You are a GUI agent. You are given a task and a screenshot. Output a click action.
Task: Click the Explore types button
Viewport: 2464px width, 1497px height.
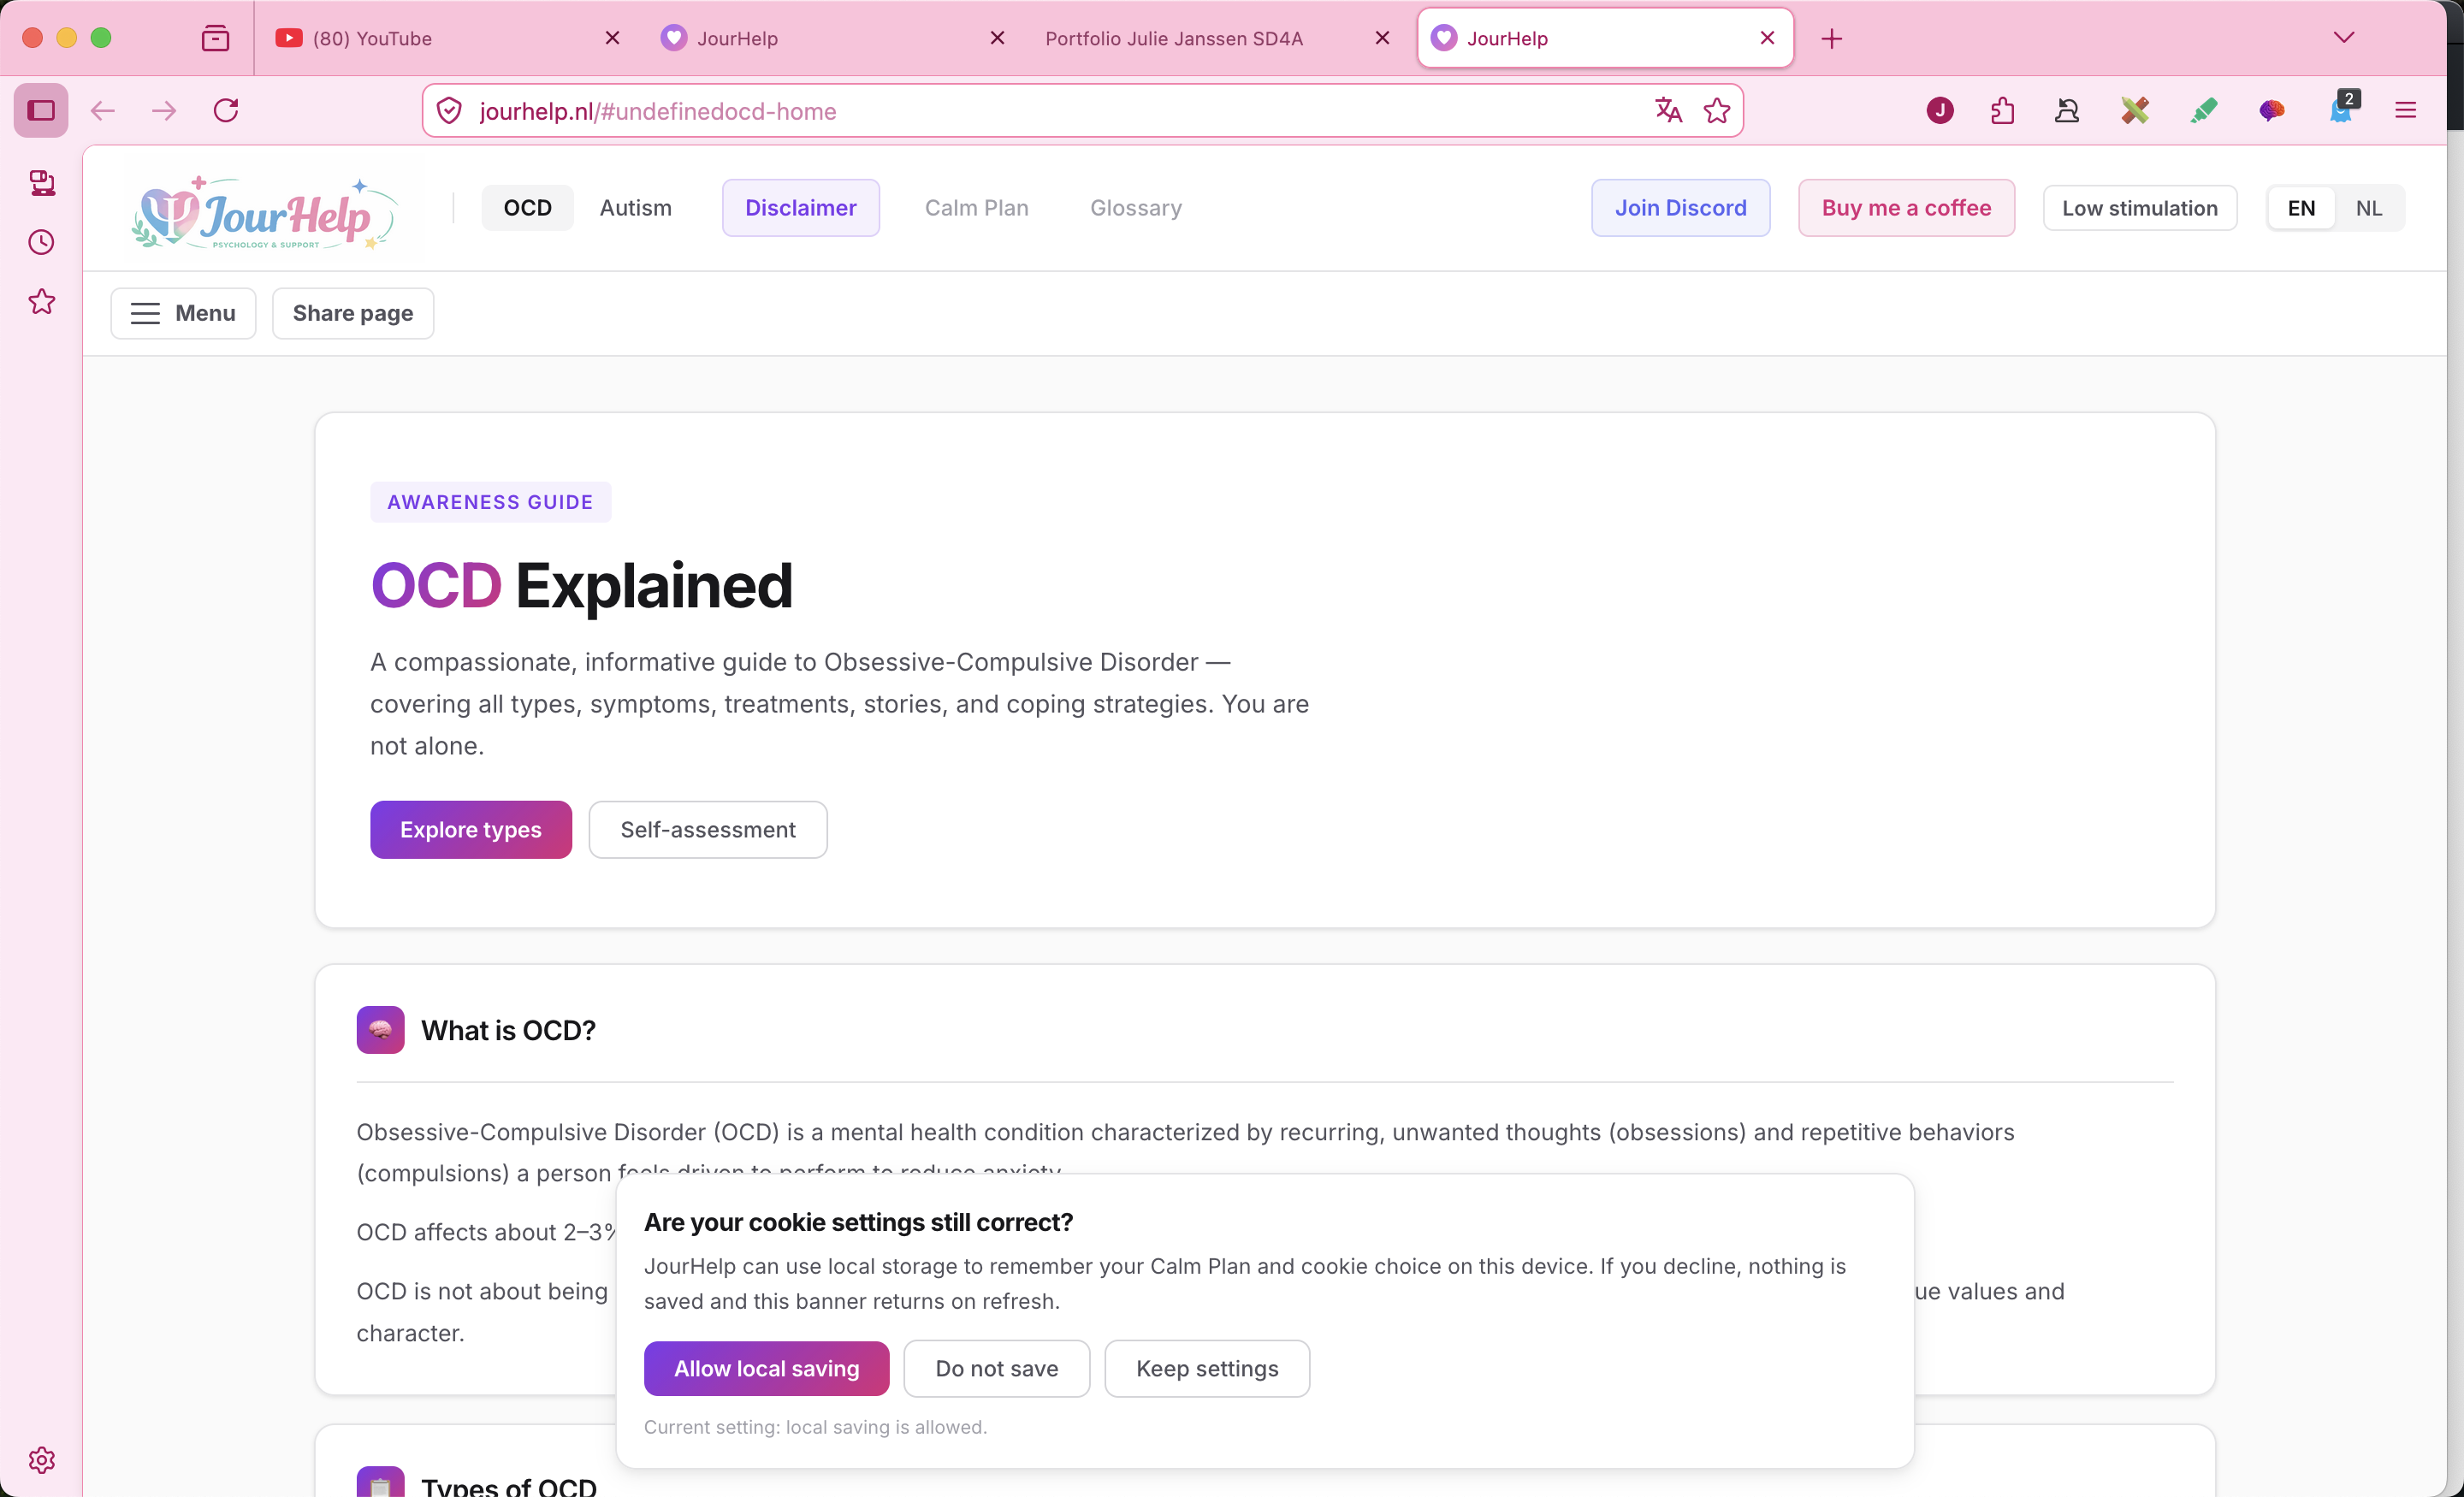coord(471,829)
